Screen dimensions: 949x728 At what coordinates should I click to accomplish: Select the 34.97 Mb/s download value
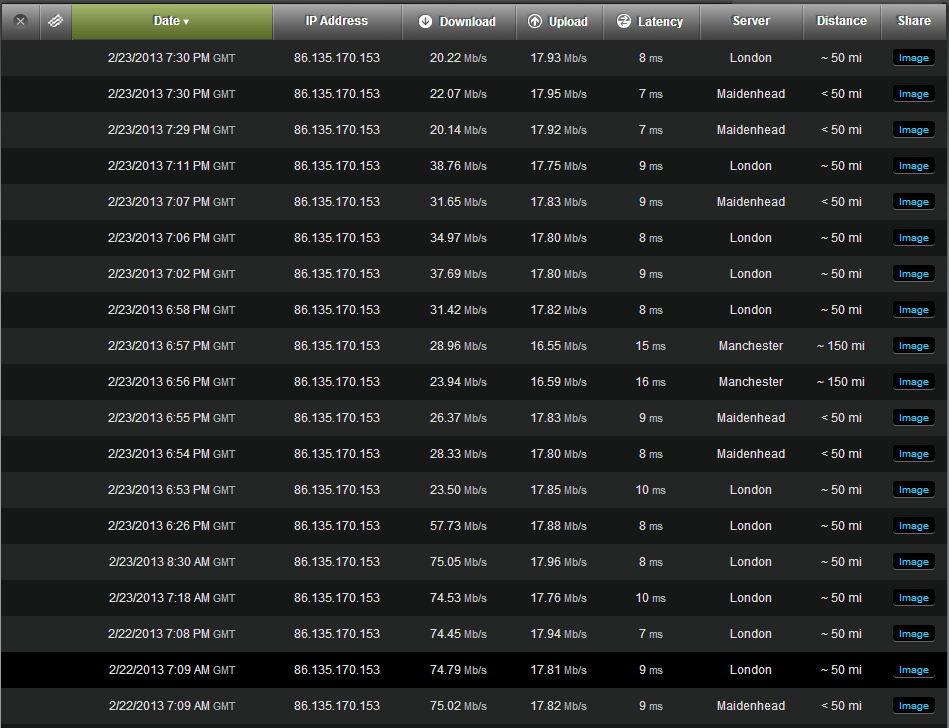coord(458,238)
